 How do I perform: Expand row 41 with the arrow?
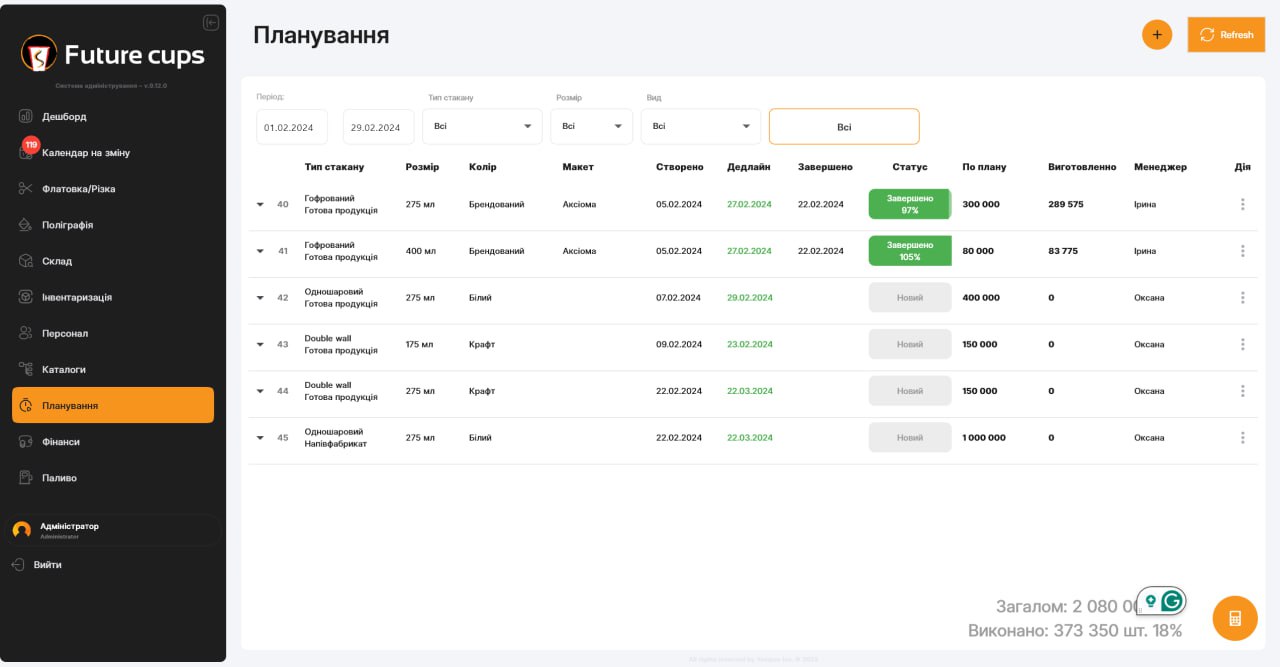[x=260, y=251]
